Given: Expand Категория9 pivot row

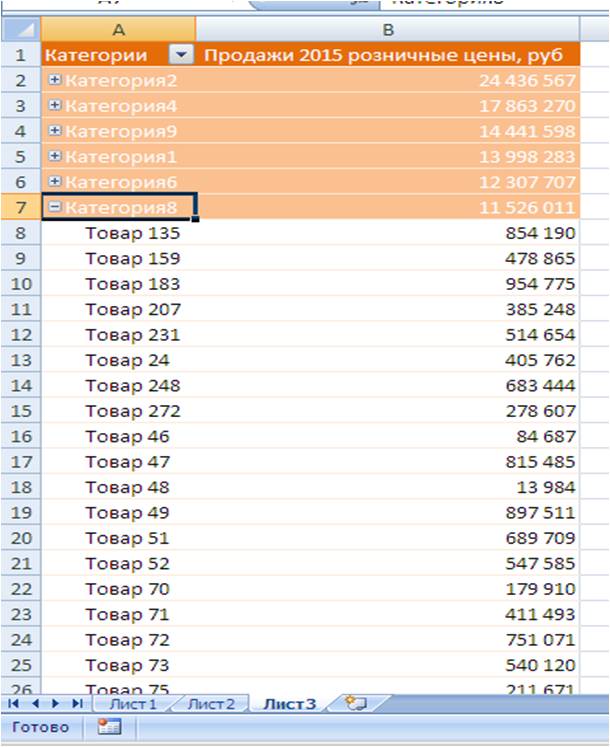Looking at the screenshot, I should pos(55,131).
